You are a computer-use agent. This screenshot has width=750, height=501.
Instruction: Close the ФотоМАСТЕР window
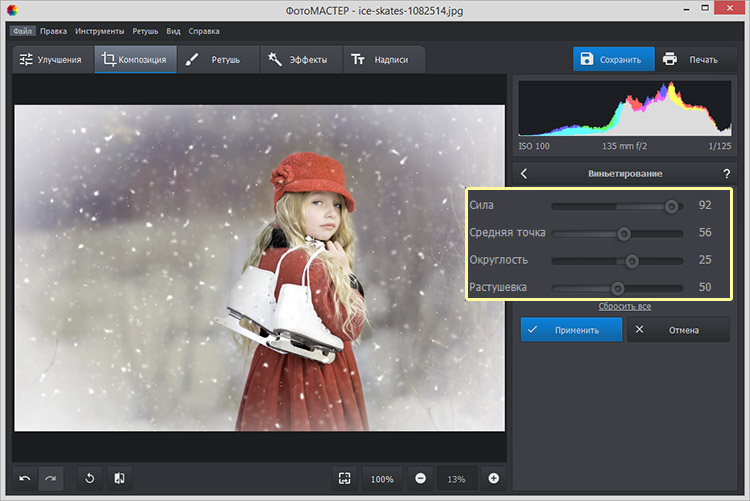[729, 8]
